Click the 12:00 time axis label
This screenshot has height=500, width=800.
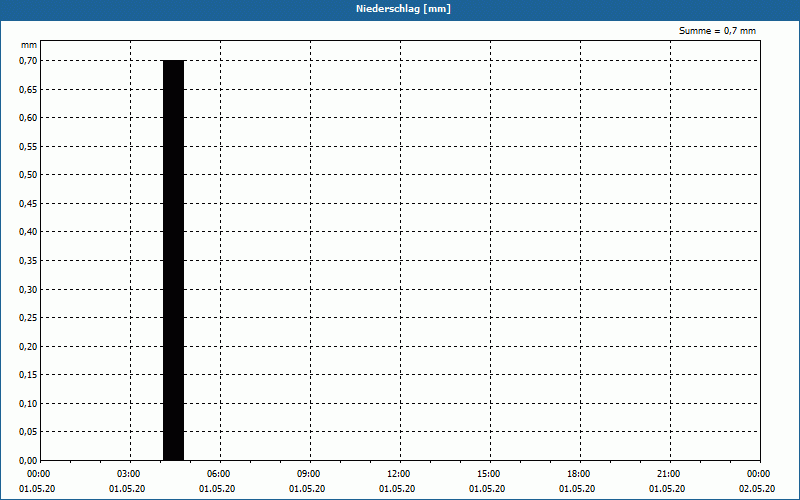pyautogui.click(x=398, y=474)
